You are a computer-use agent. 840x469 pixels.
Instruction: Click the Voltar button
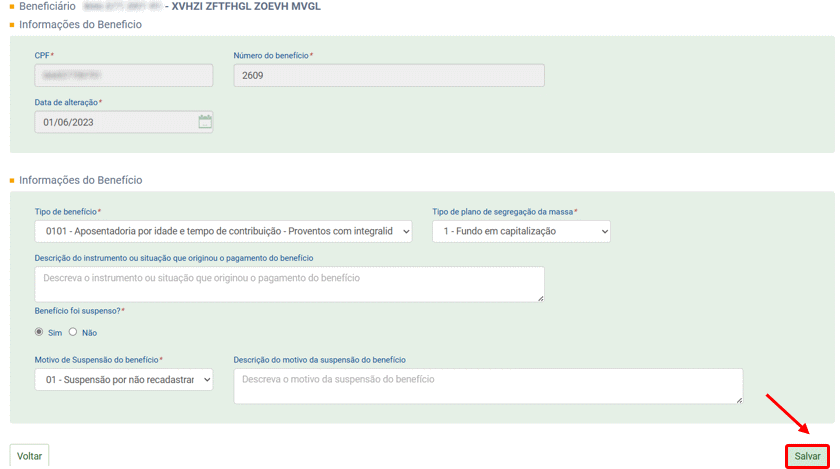[29, 456]
